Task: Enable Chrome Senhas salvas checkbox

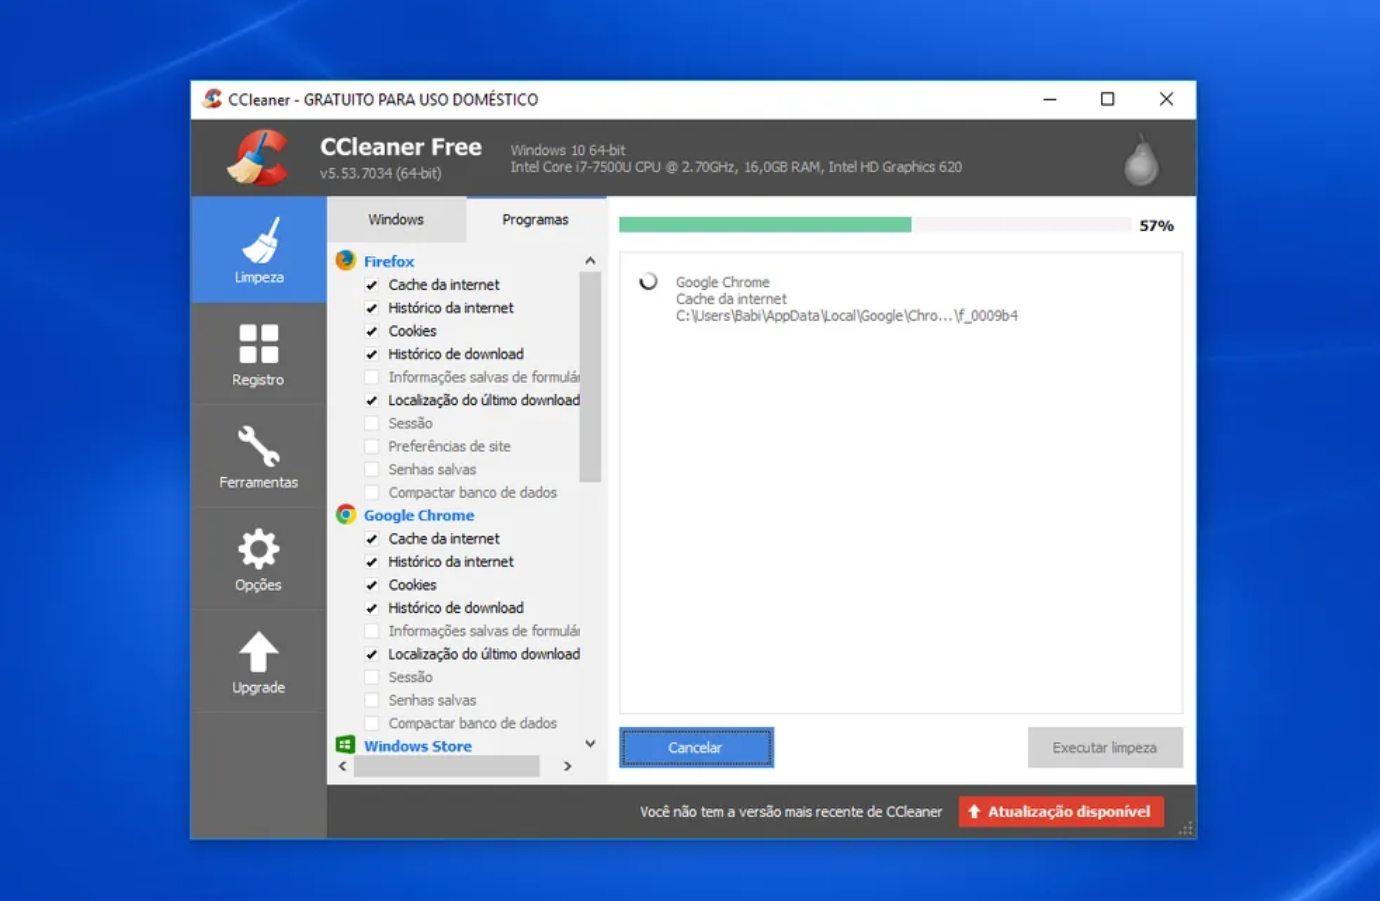Action: pos(372,700)
